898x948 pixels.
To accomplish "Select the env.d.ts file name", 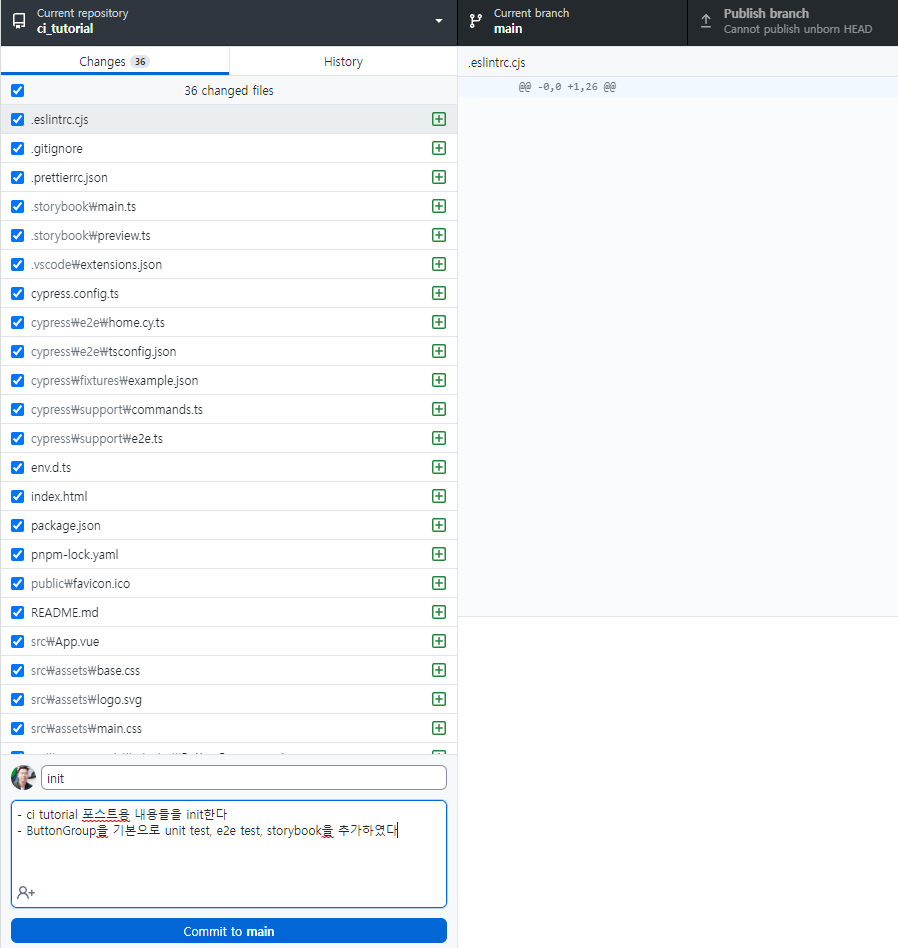I will (51, 468).
